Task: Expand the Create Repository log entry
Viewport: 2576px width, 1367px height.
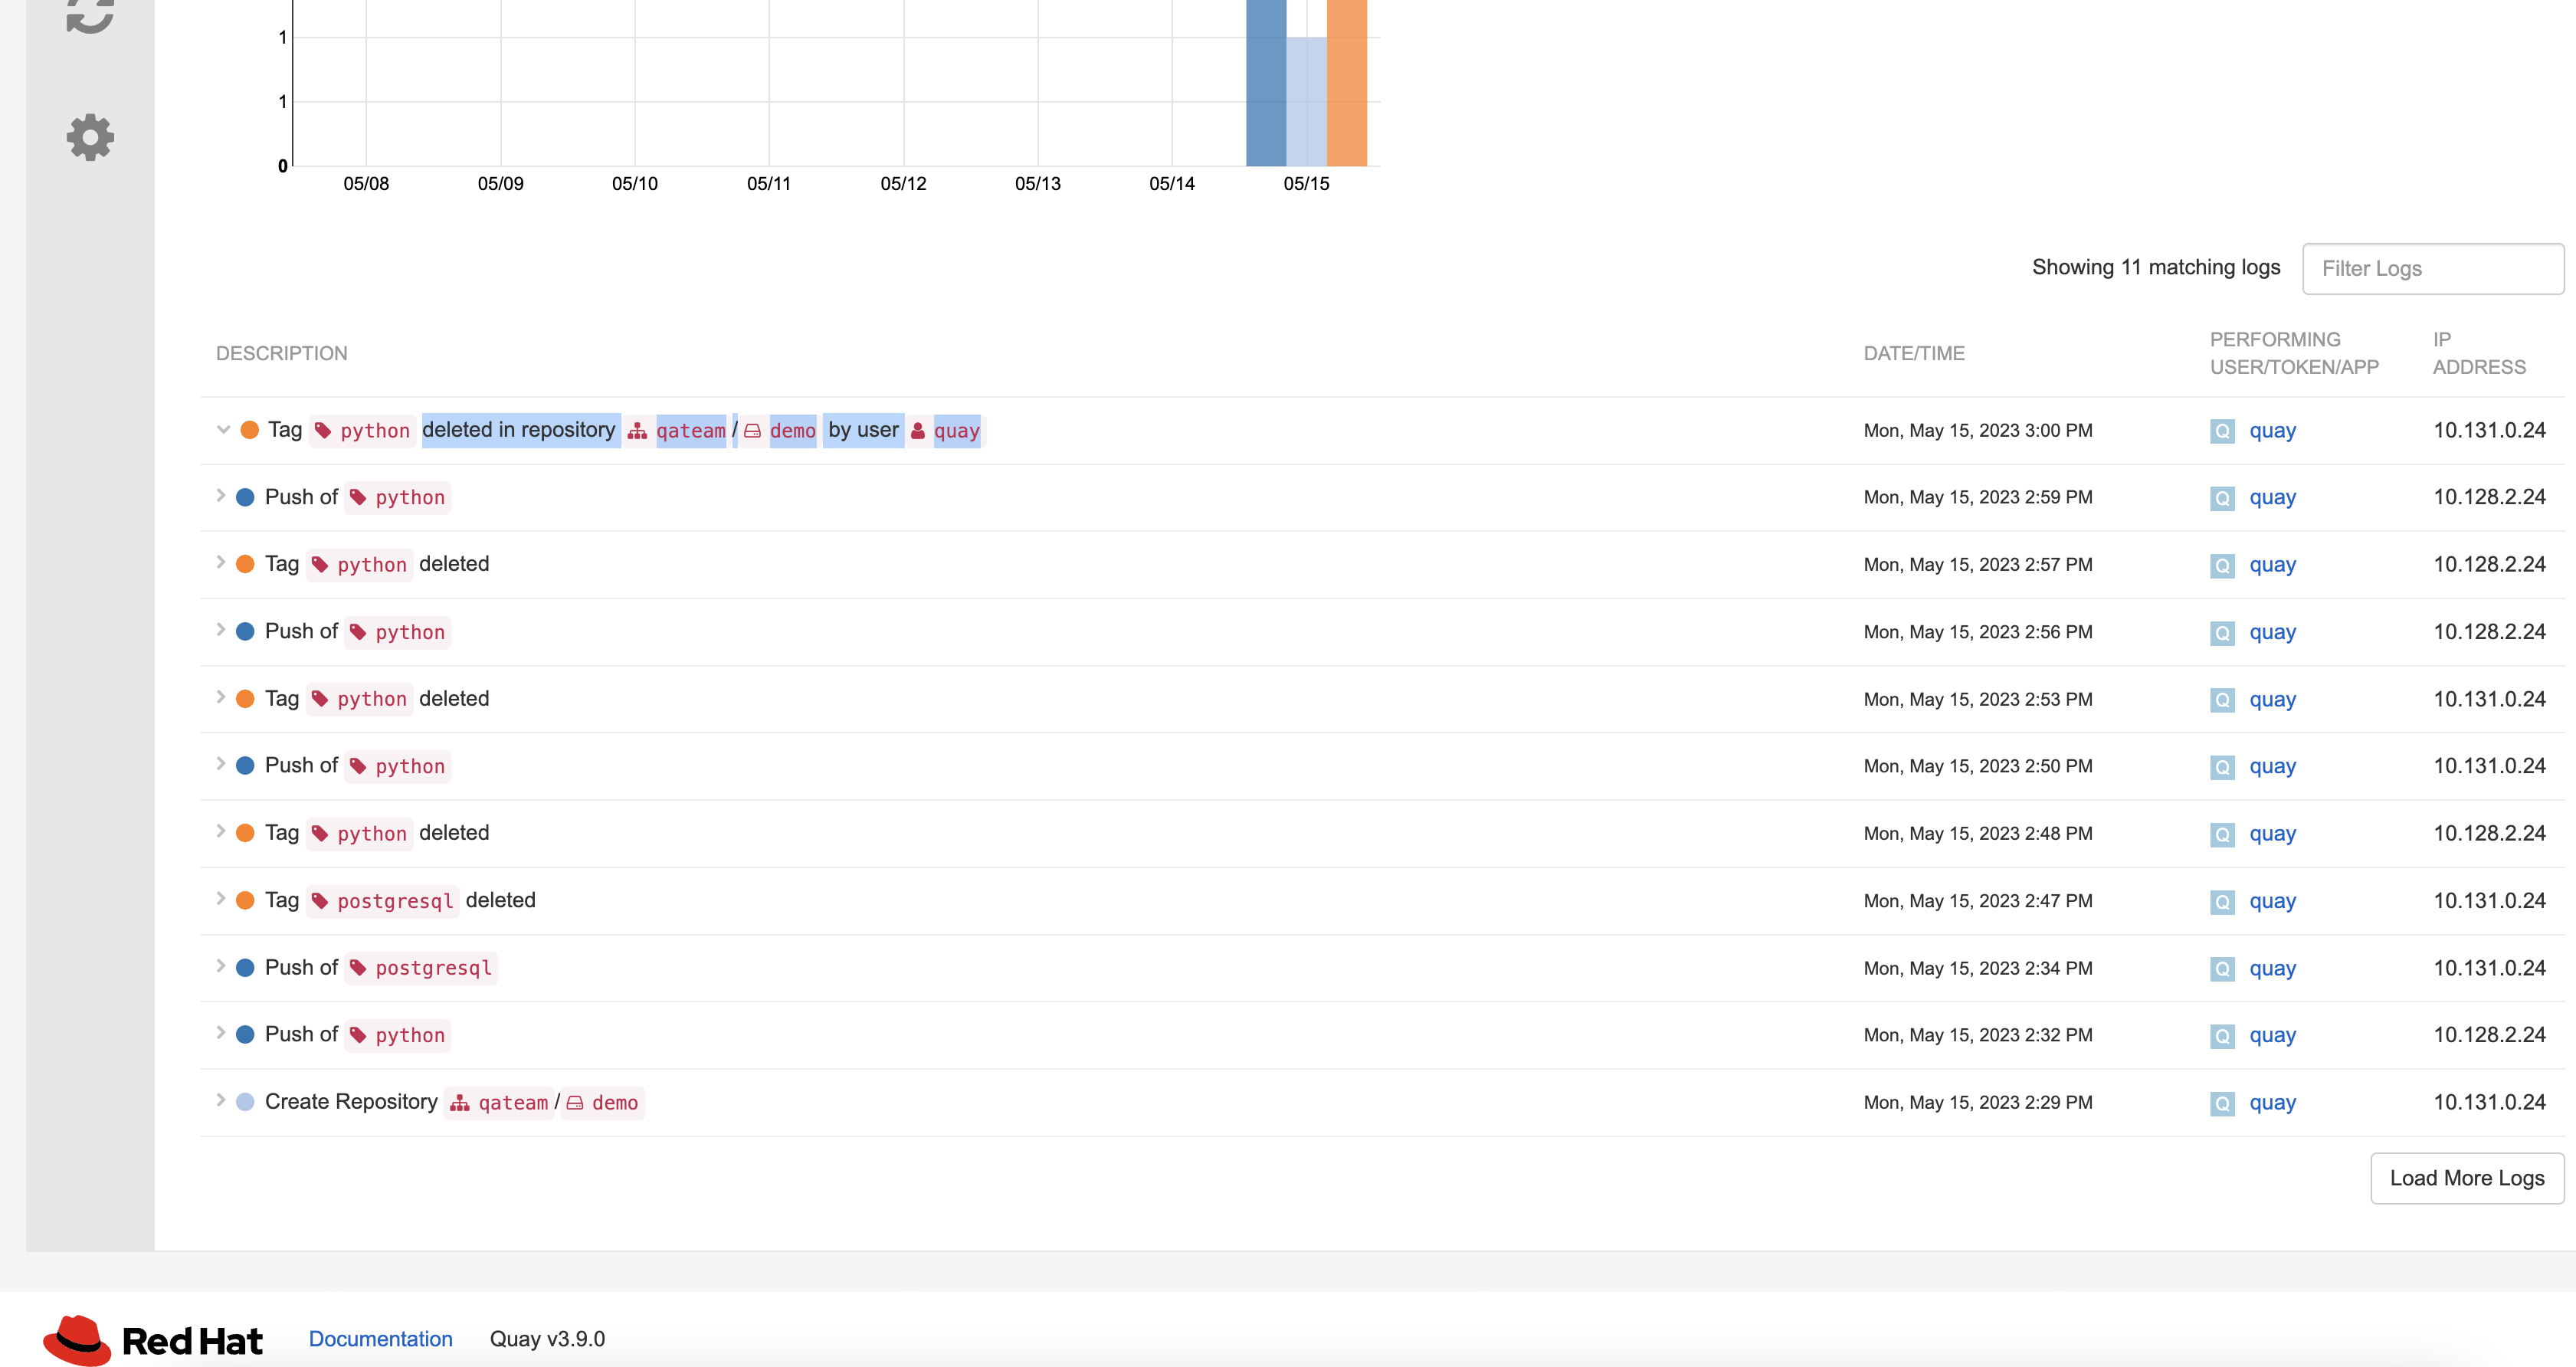Action: click(221, 1100)
